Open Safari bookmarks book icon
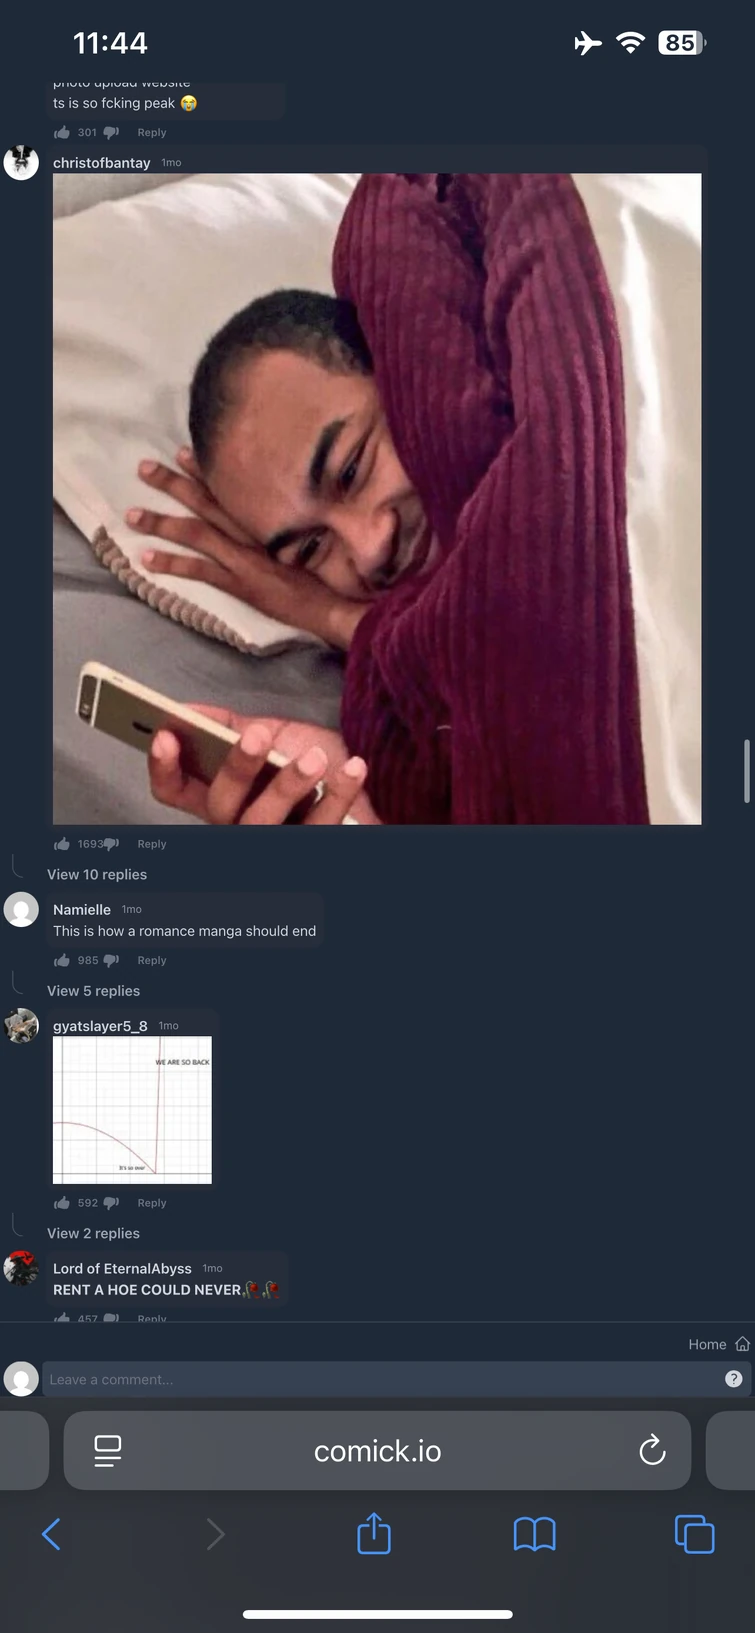 tap(534, 1534)
